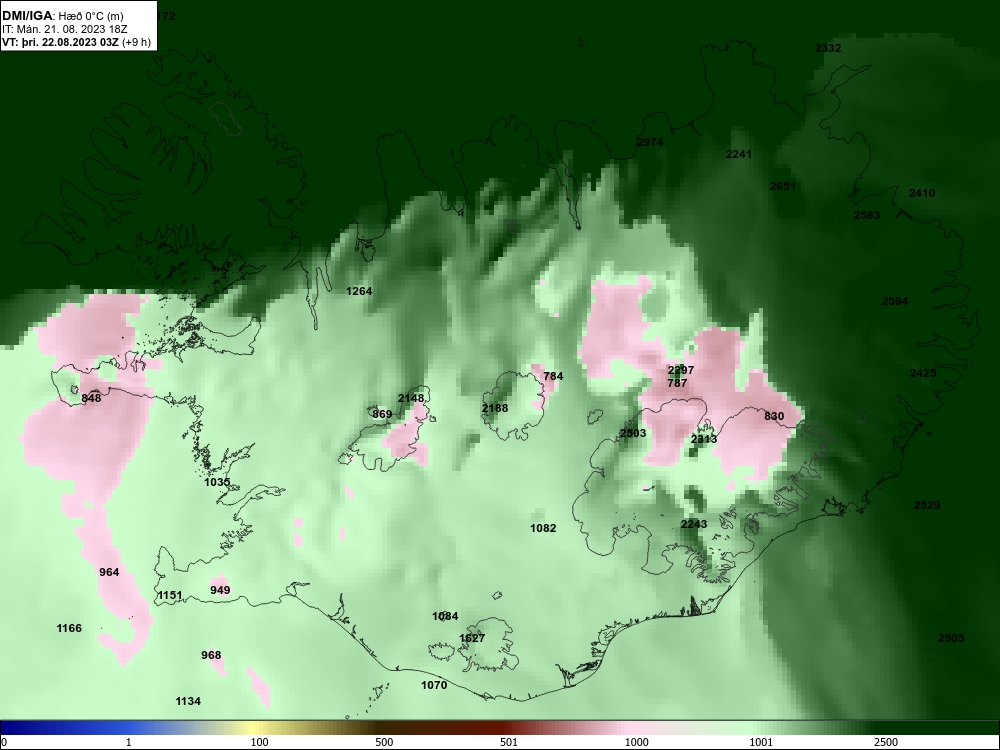Pick the map value 2188
Image resolution: width=1000 pixels, height=750 pixels.
coord(495,408)
